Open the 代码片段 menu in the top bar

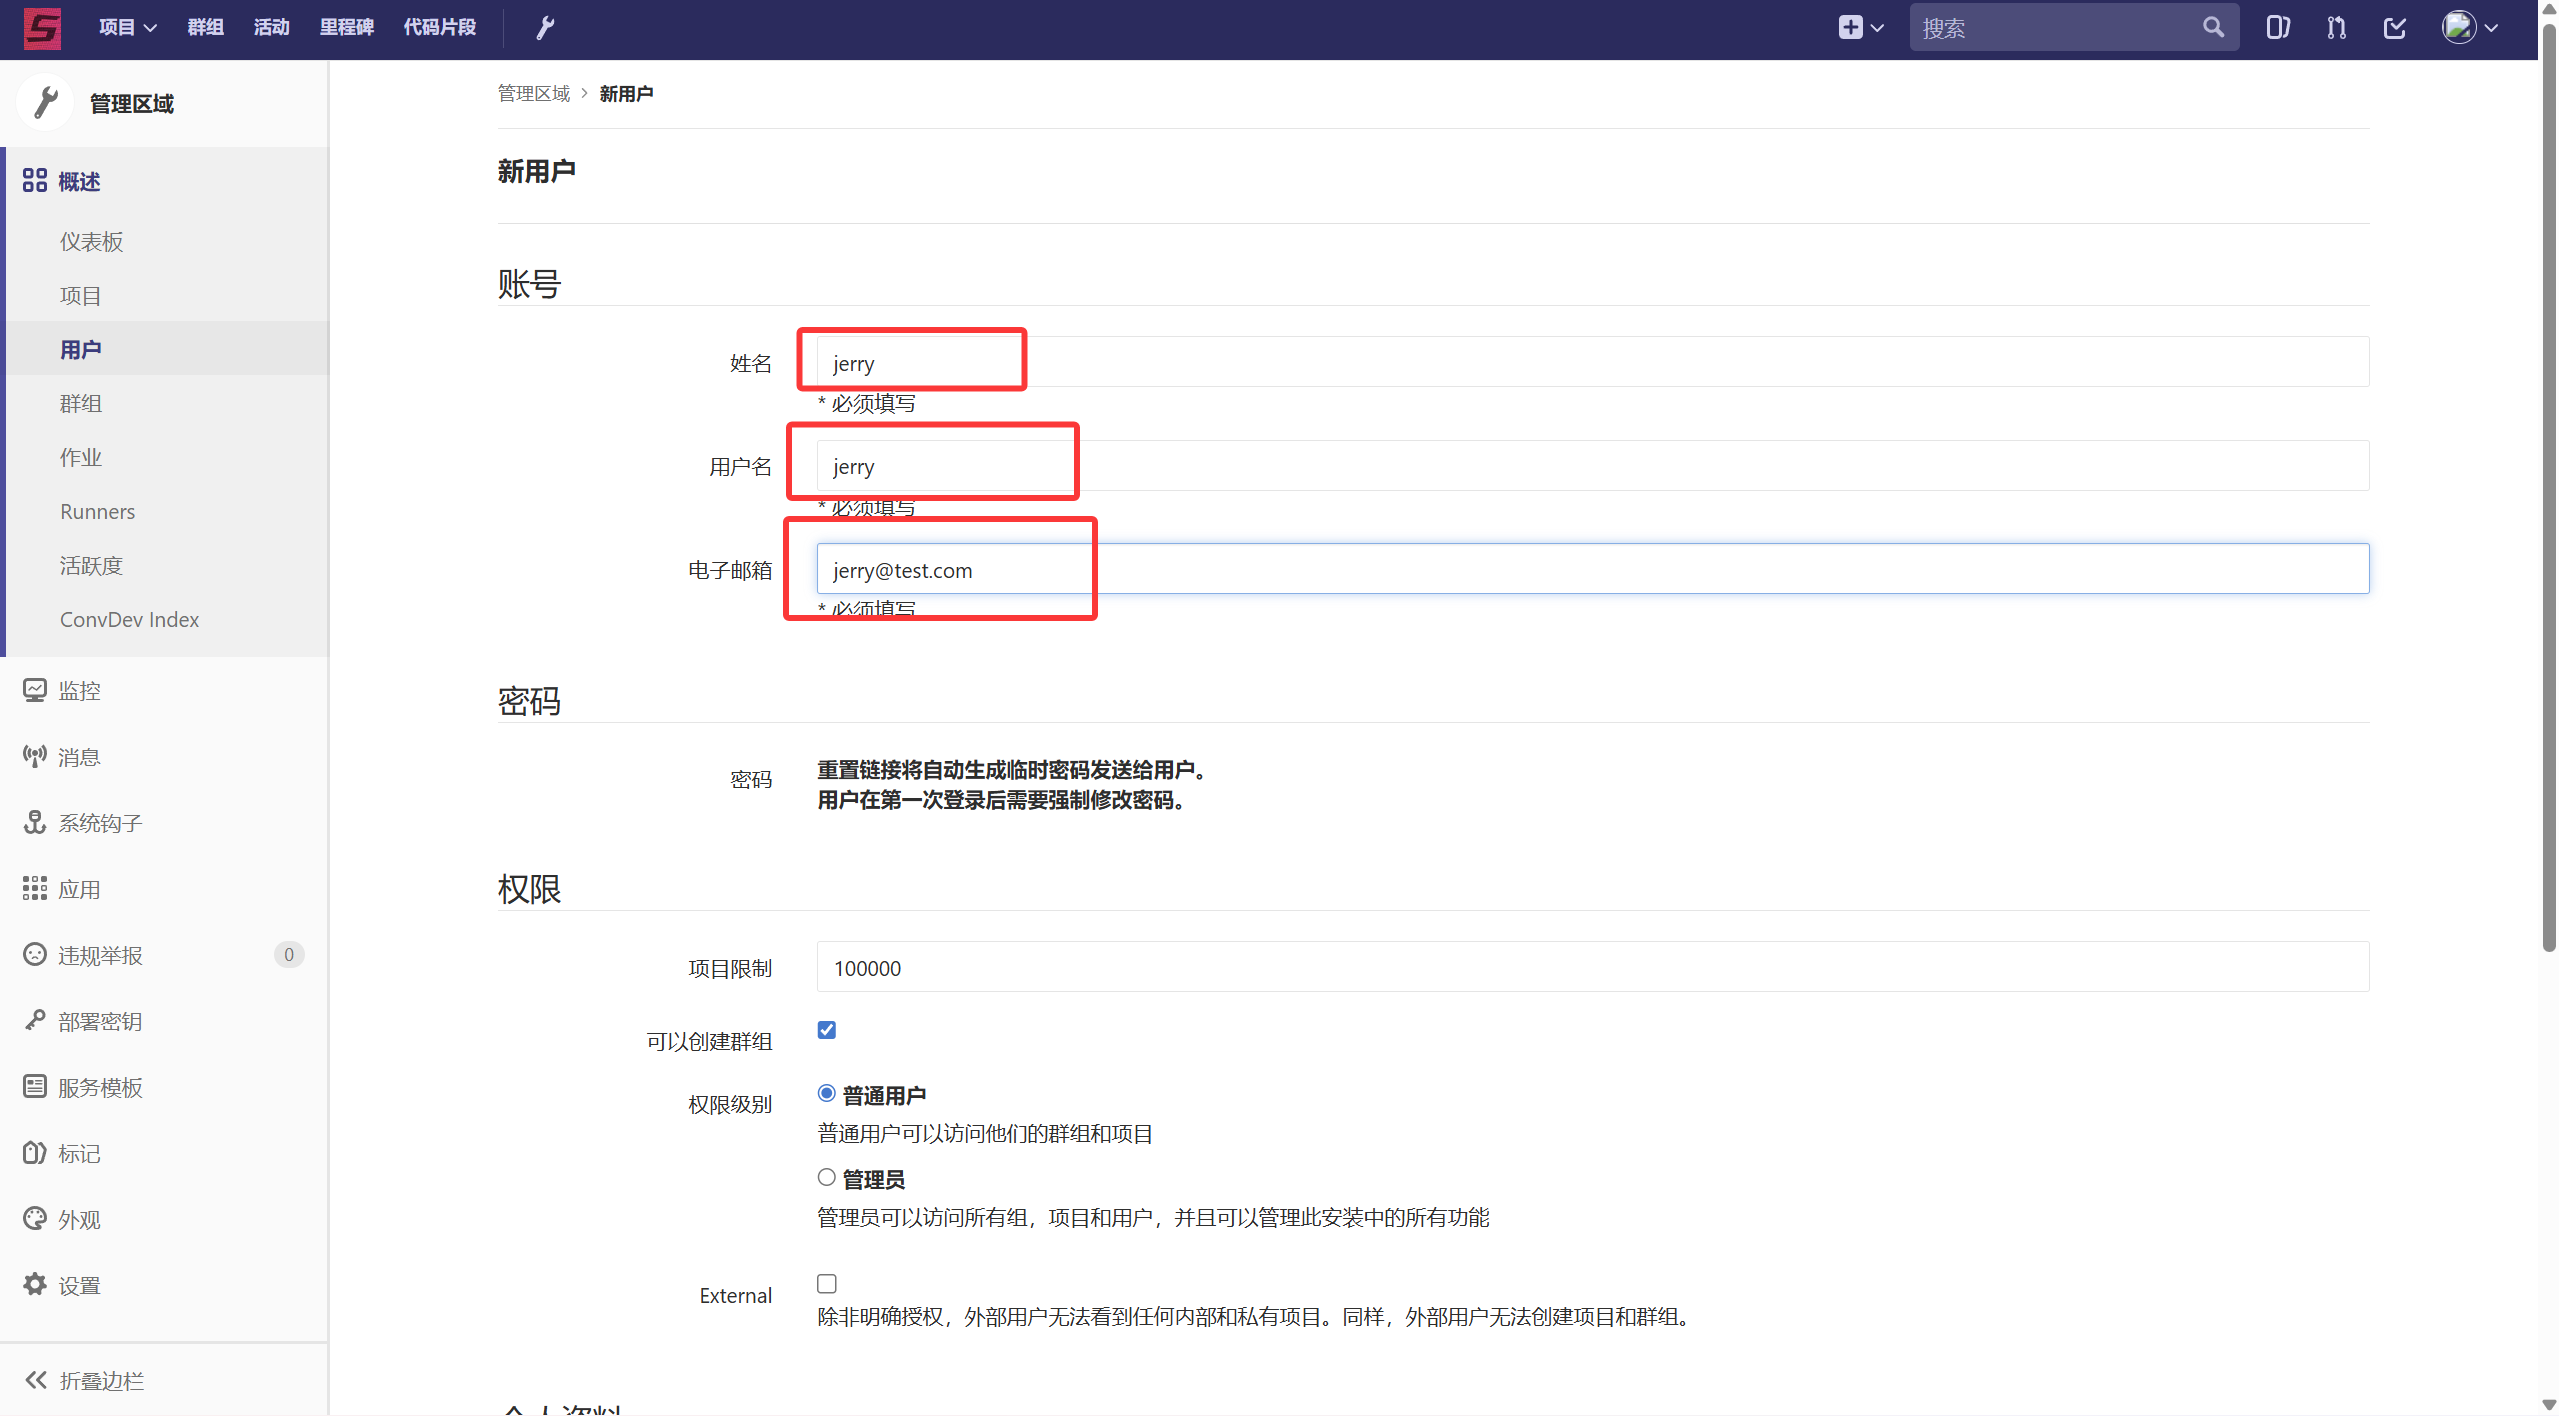439,27
